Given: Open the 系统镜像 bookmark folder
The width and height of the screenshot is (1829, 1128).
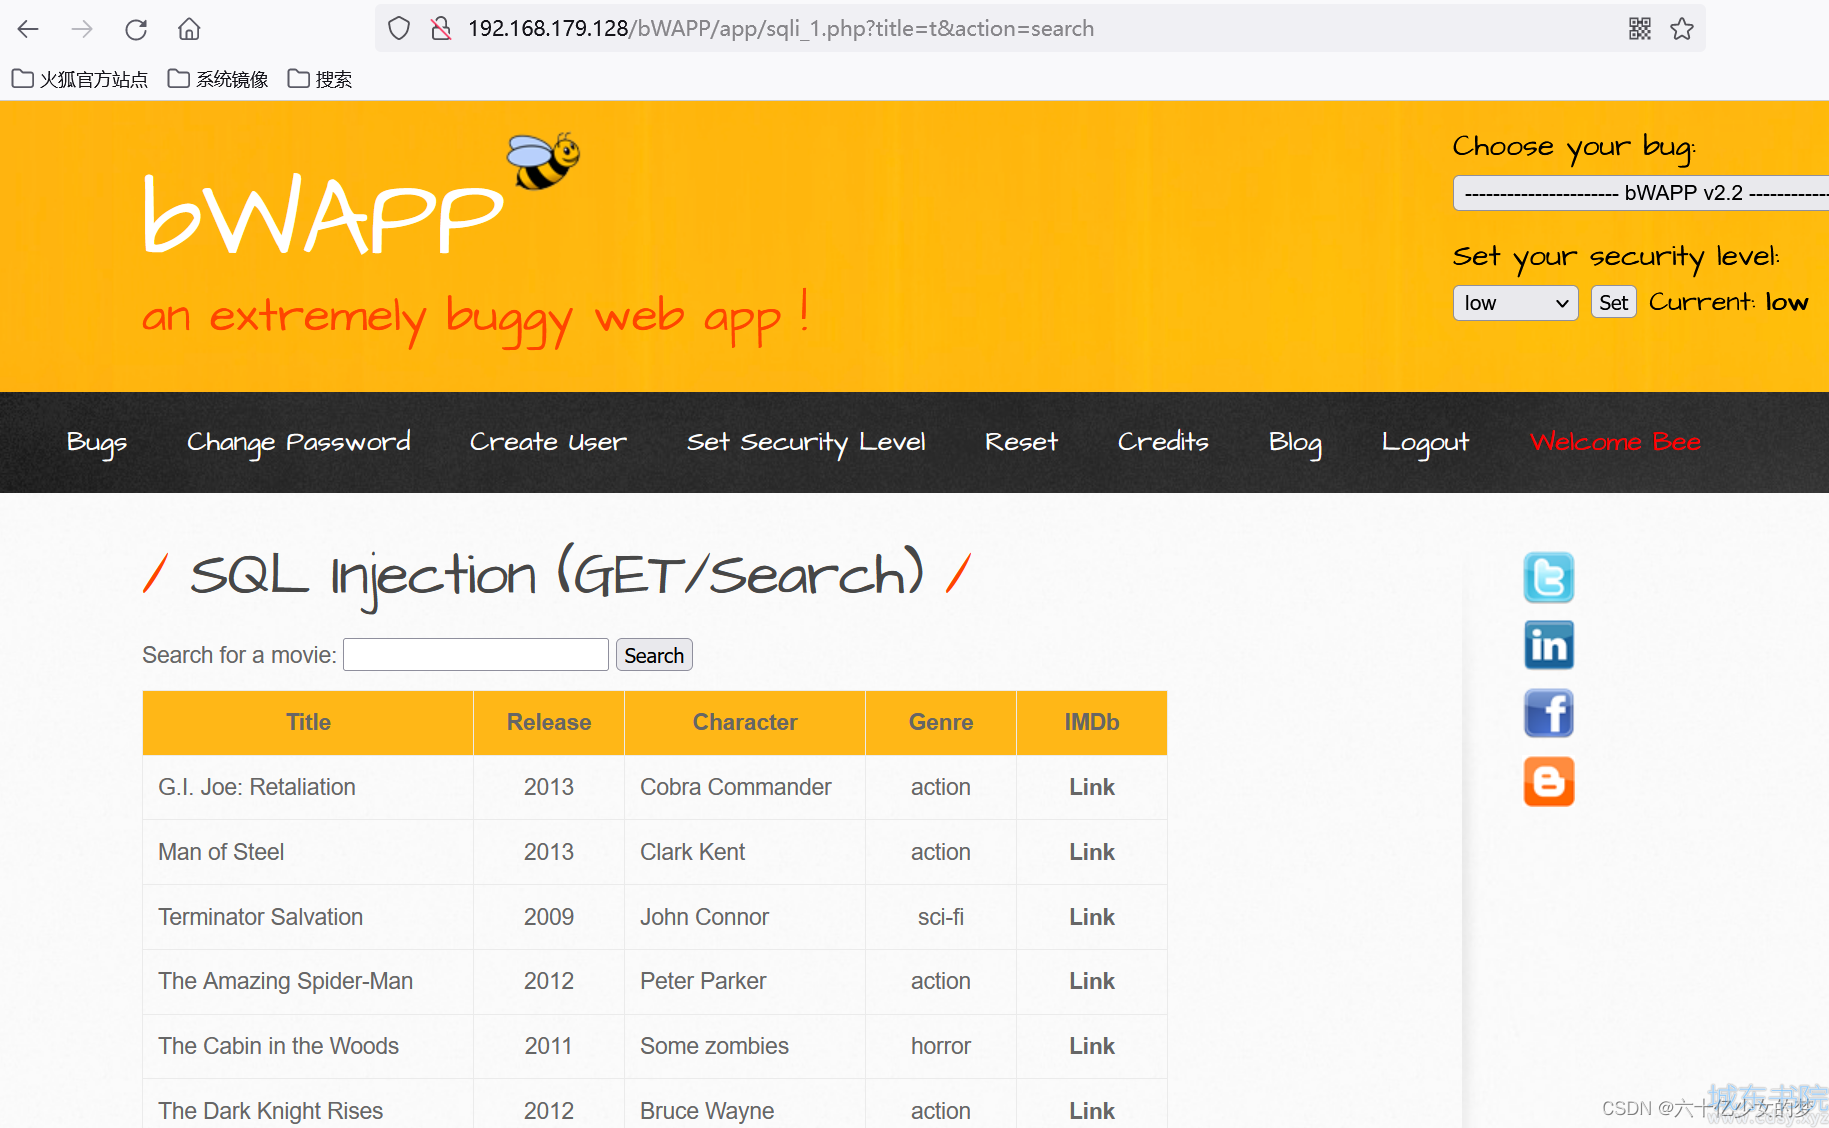Looking at the screenshot, I should click(218, 79).
